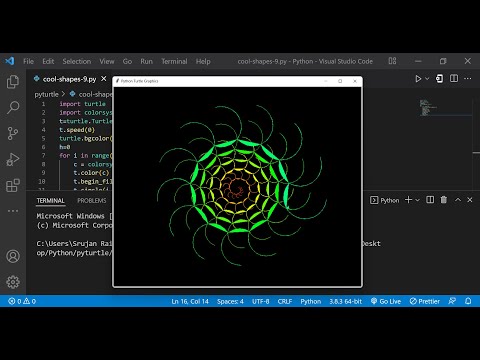Click Prettier status bar item
This screenshot has height=360, width=480.
[425, 301]
